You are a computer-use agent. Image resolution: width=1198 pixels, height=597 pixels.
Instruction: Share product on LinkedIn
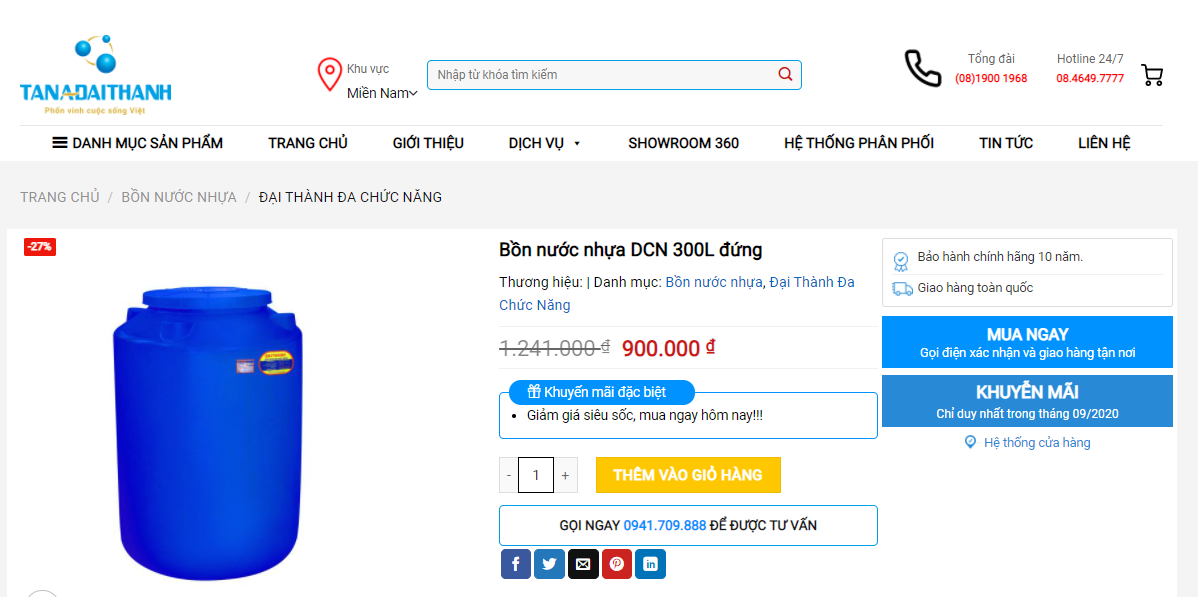[x=650, y=564]
